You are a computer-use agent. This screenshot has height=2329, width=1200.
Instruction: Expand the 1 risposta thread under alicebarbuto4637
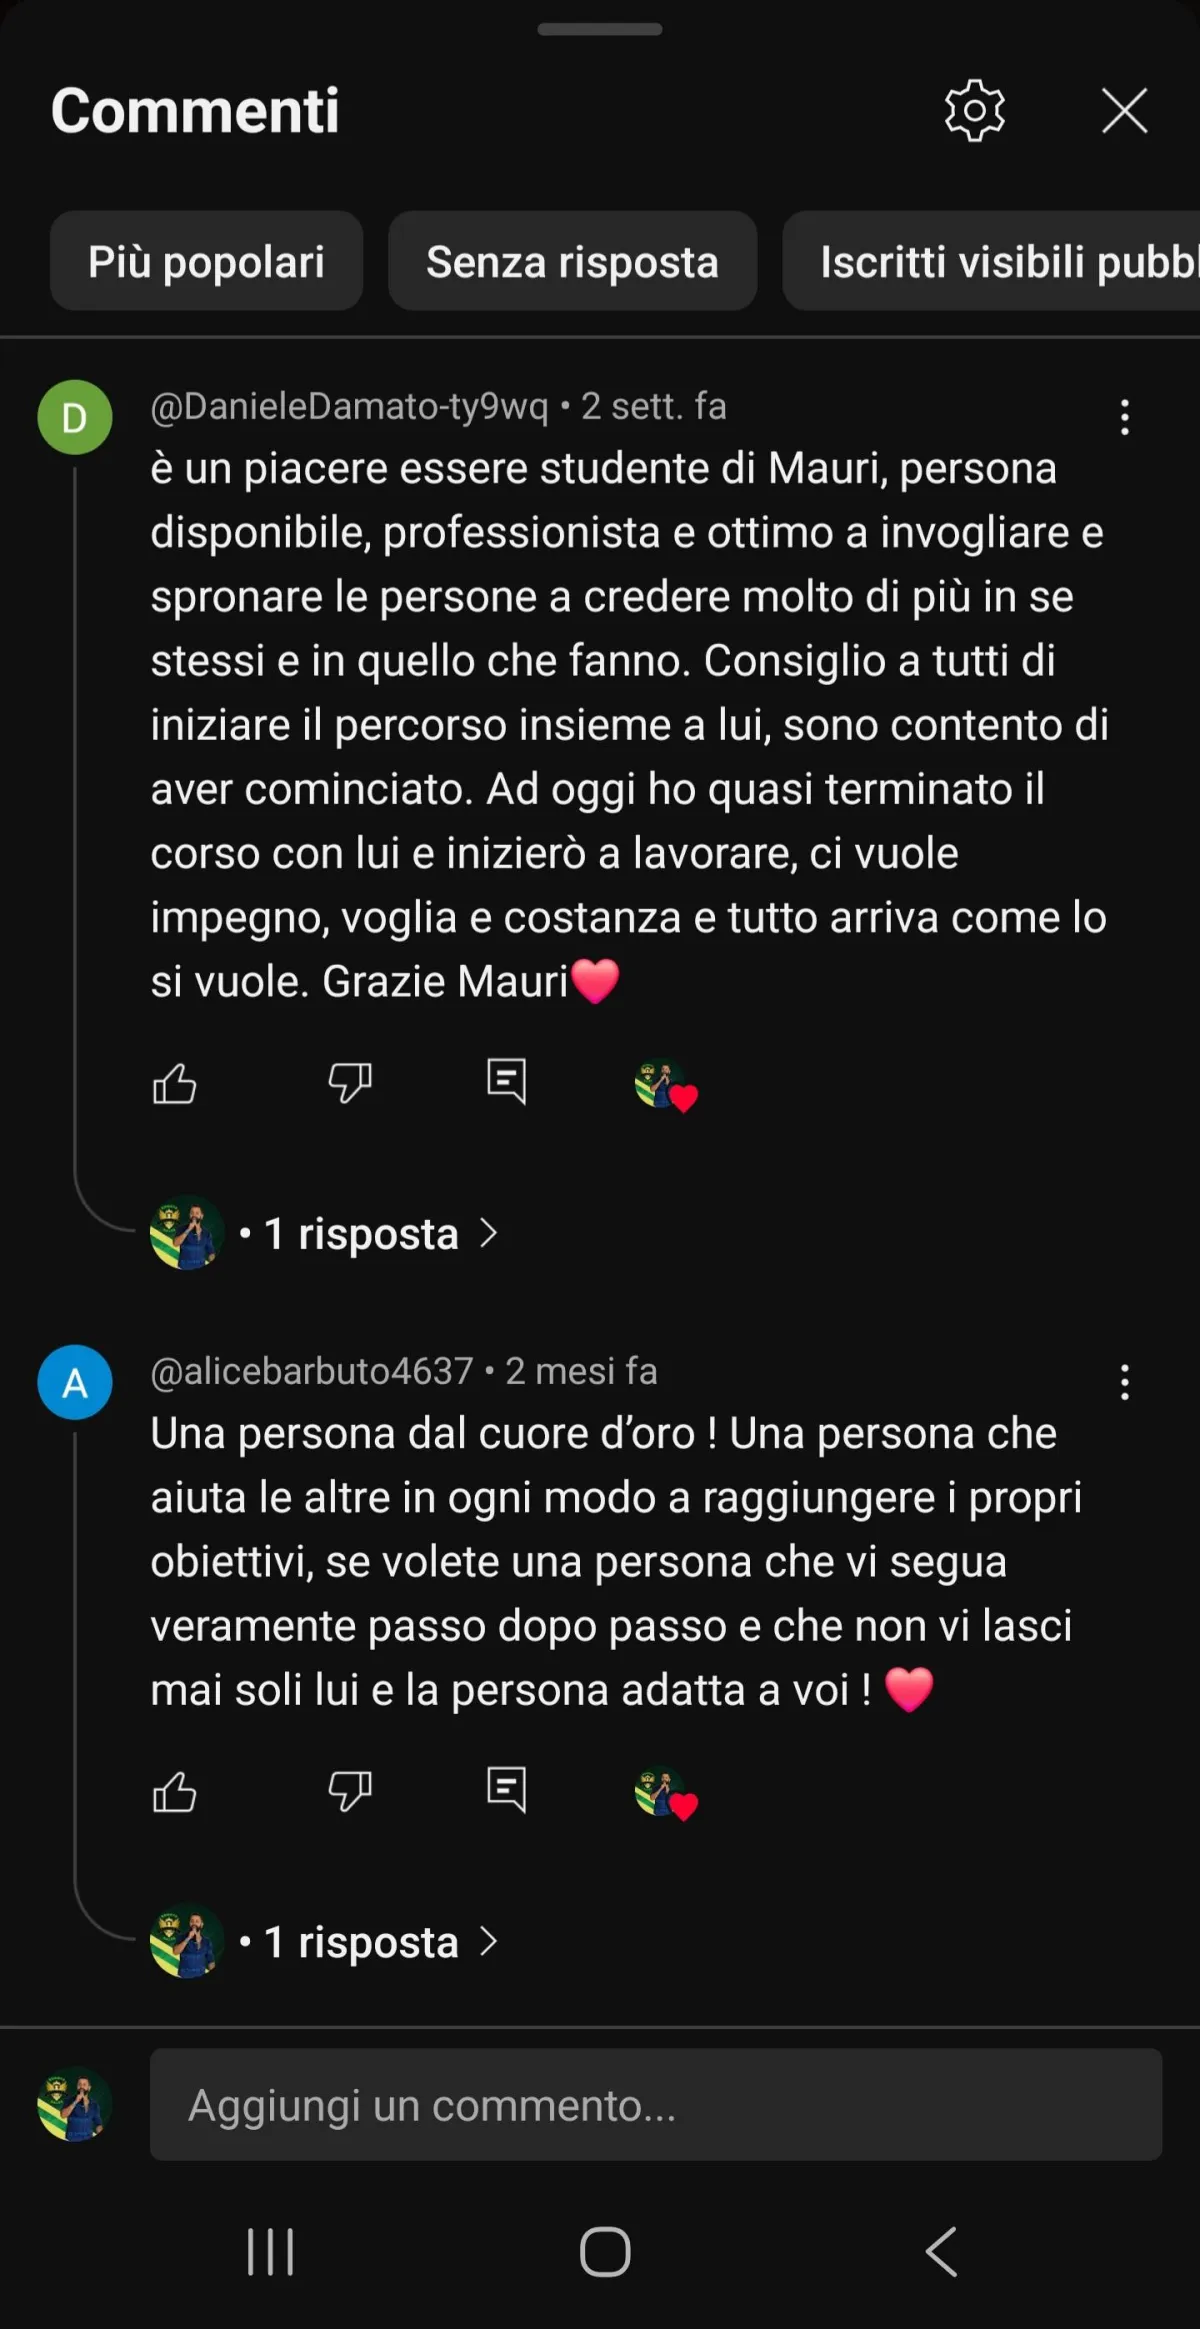(x=325, y=1941)
